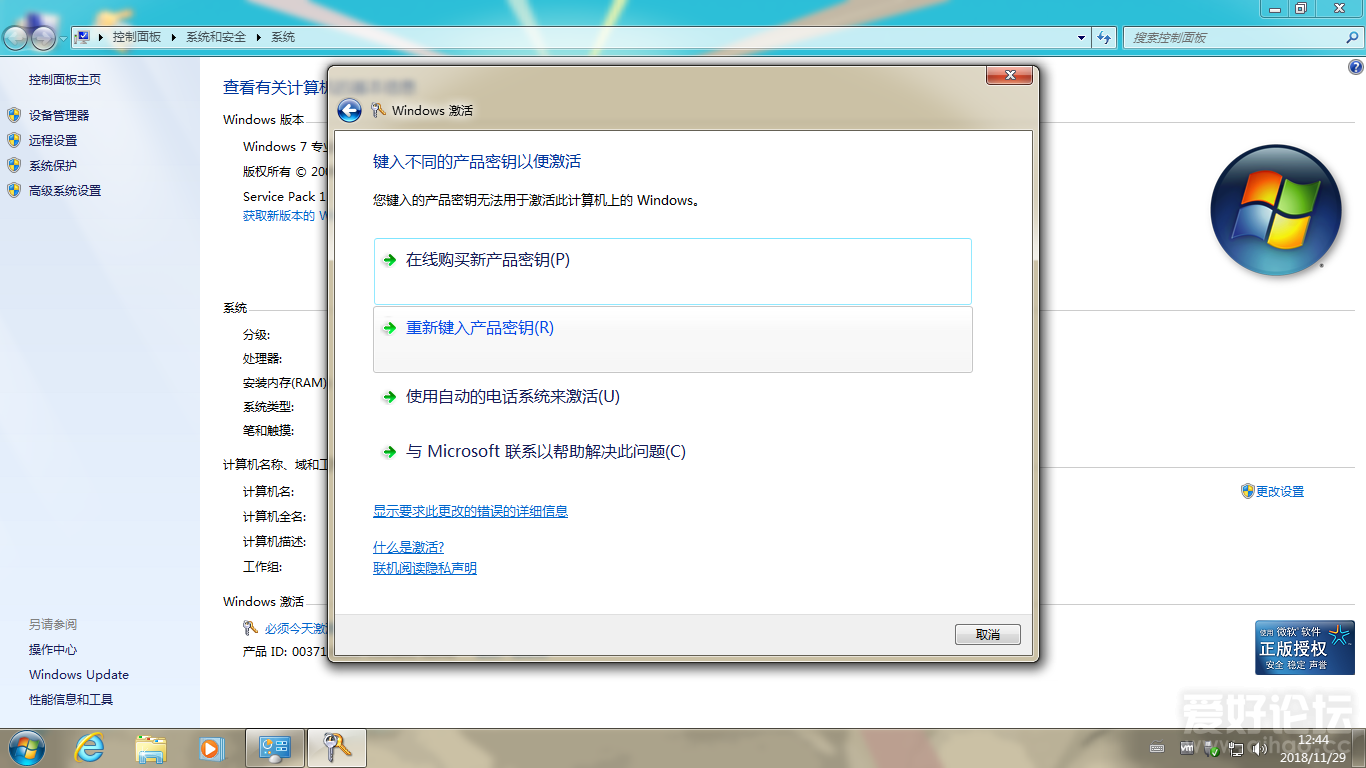Open the recent pages dropdown arrow
The height and width of the screenshot is (768, 1366).
coord(63,38)
